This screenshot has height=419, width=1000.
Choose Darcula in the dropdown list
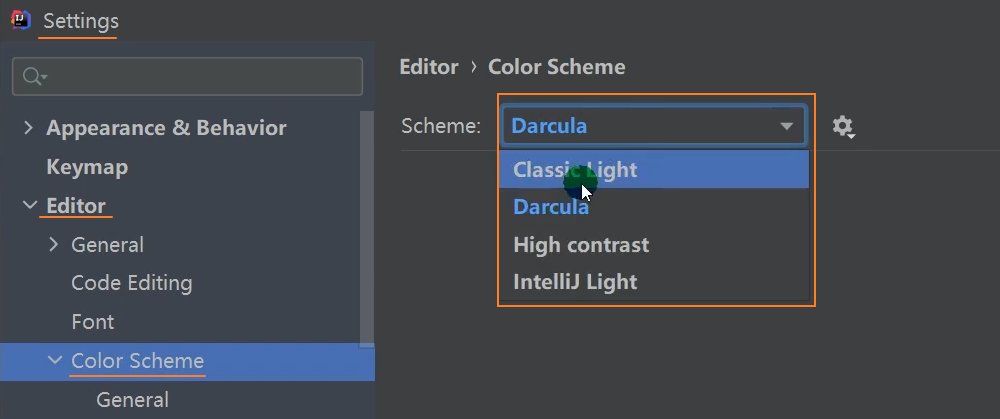[x=550, y=207]
